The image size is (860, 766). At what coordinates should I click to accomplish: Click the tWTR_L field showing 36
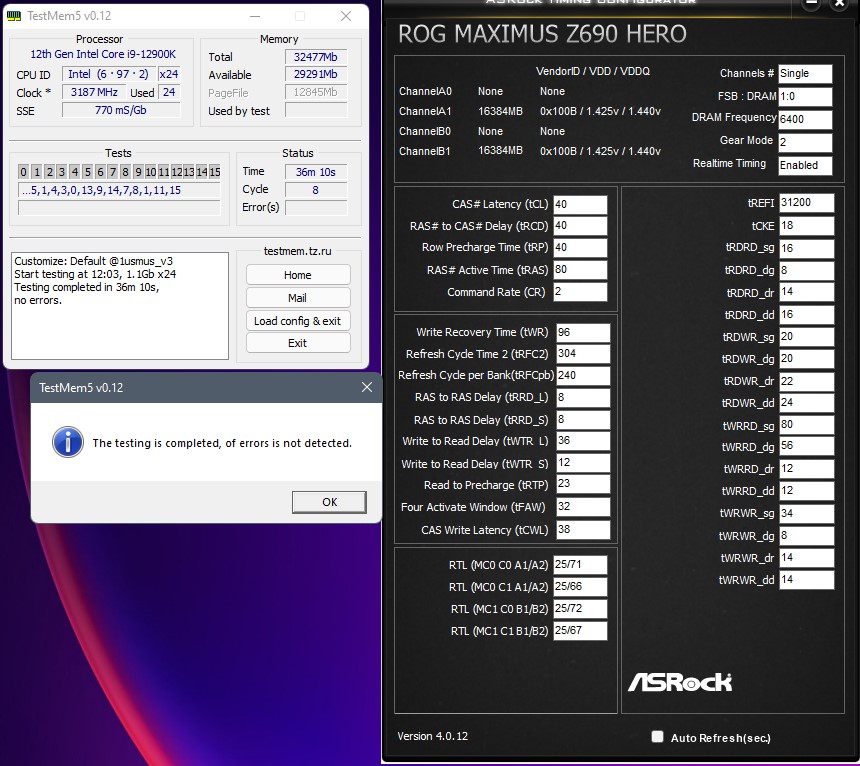tap(583, 441)
